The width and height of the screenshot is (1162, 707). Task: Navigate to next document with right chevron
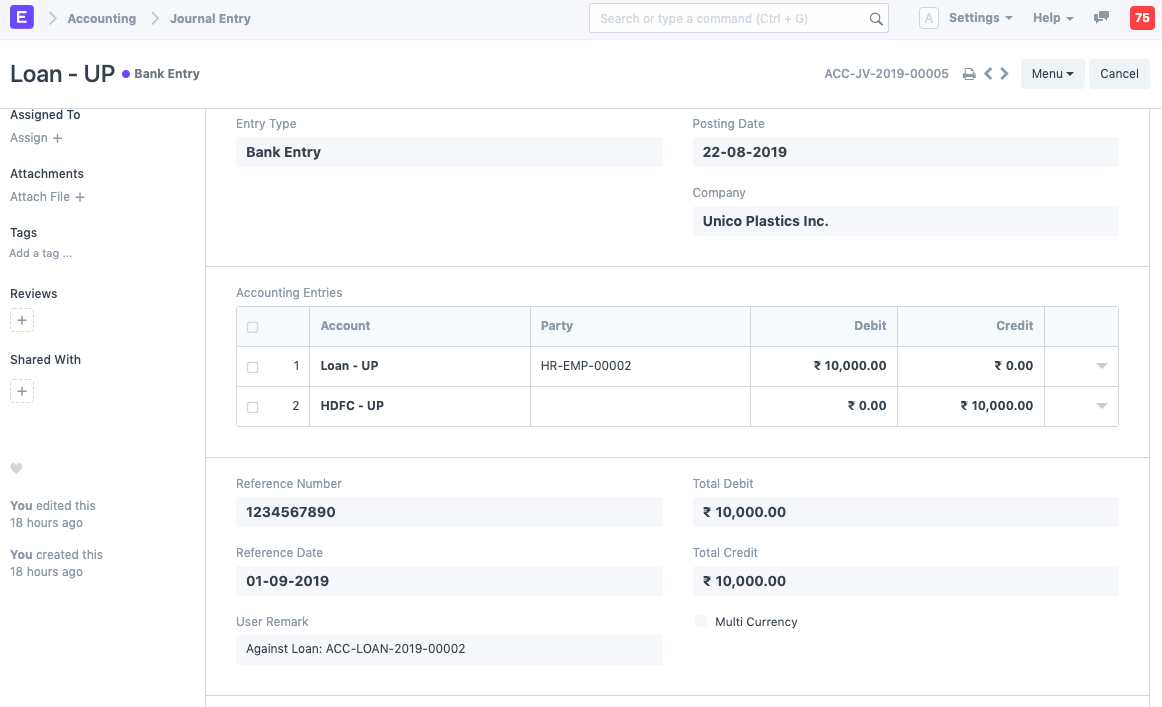pos(1005,73)
